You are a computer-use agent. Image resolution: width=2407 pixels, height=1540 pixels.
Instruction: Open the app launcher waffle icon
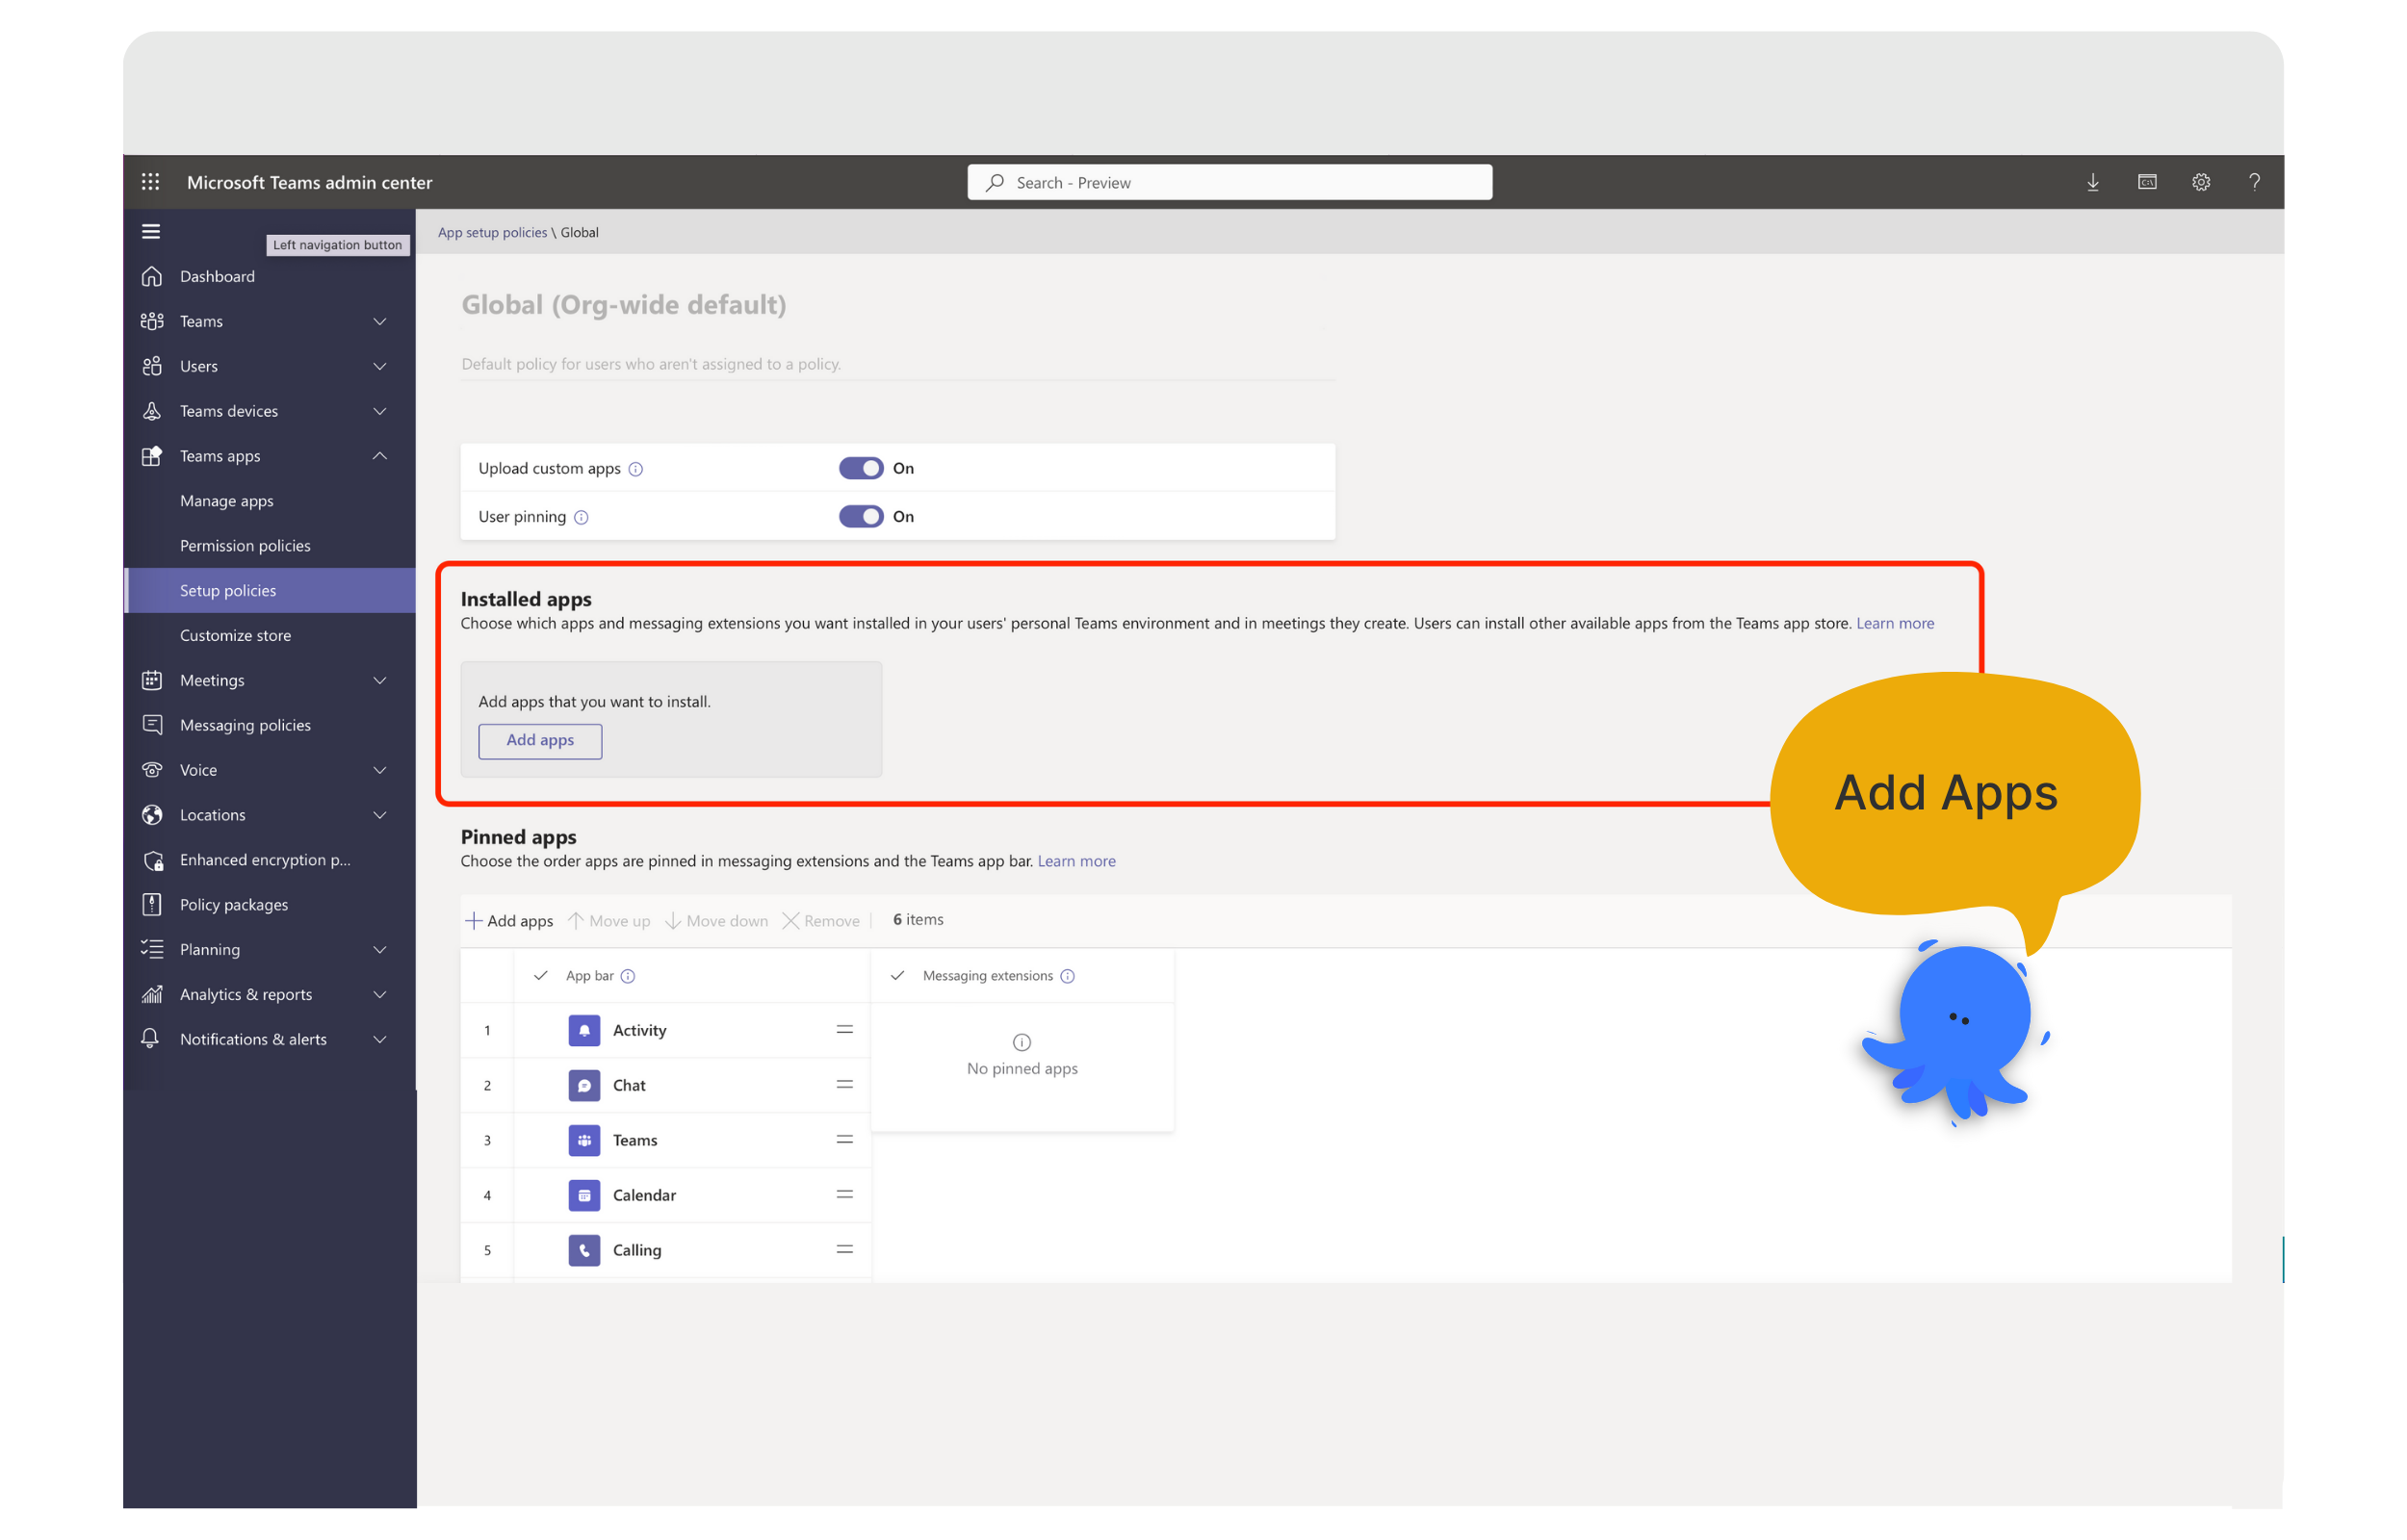(x=150, y=182)
